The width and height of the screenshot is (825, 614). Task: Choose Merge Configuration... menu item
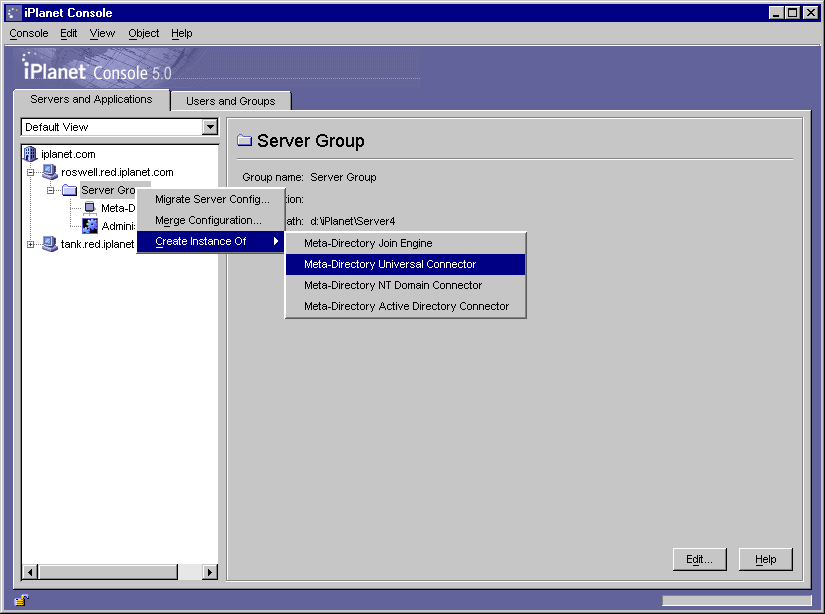(211, 220)
